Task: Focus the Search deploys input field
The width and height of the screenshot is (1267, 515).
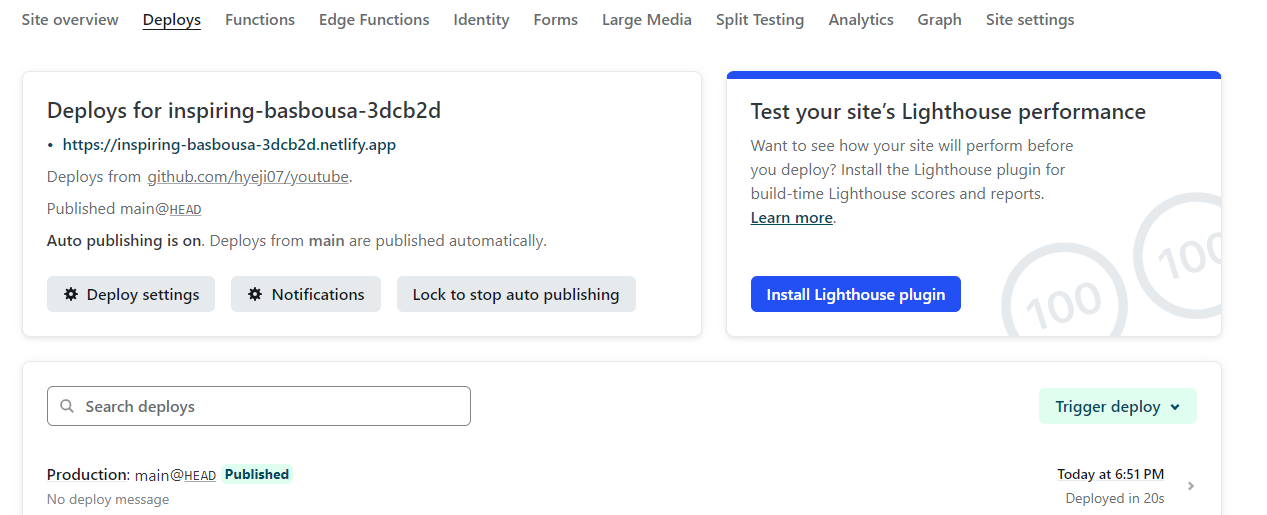Action: (259, 406)
